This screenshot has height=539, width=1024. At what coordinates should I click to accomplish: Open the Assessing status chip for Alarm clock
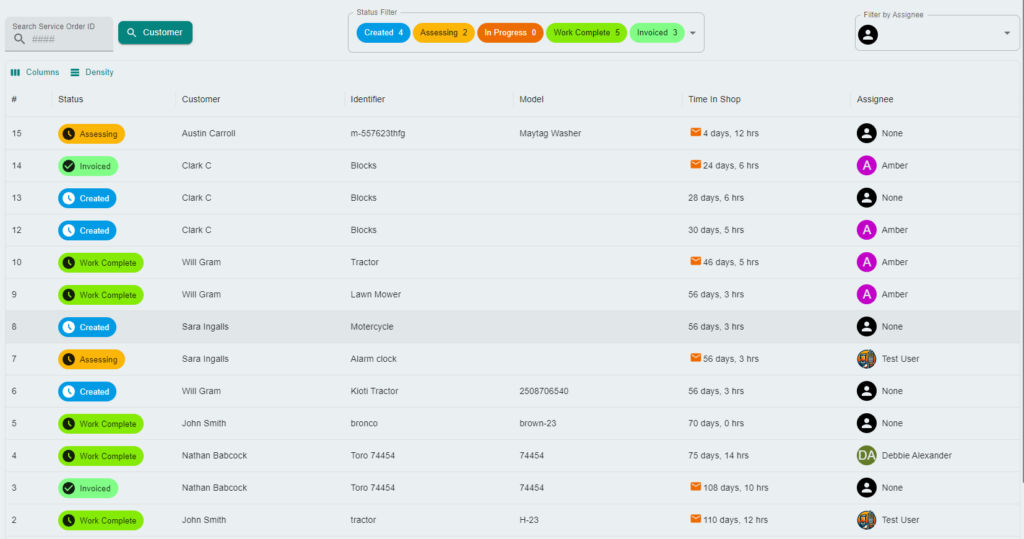point(91,359)
